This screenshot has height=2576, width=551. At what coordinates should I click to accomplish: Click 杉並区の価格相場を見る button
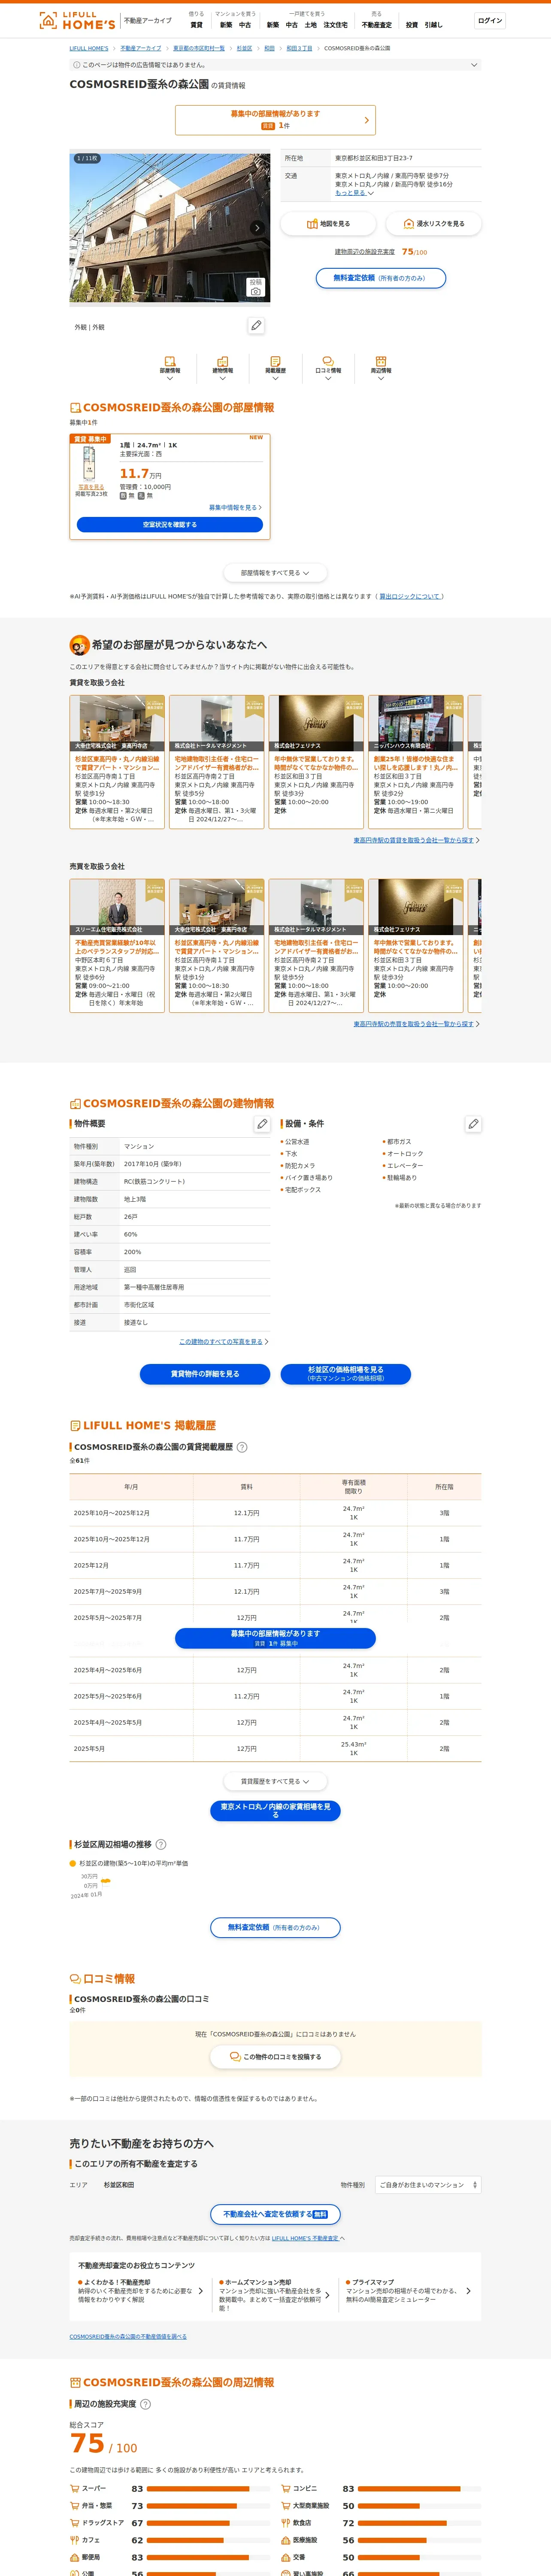(x=346, y=1374)
